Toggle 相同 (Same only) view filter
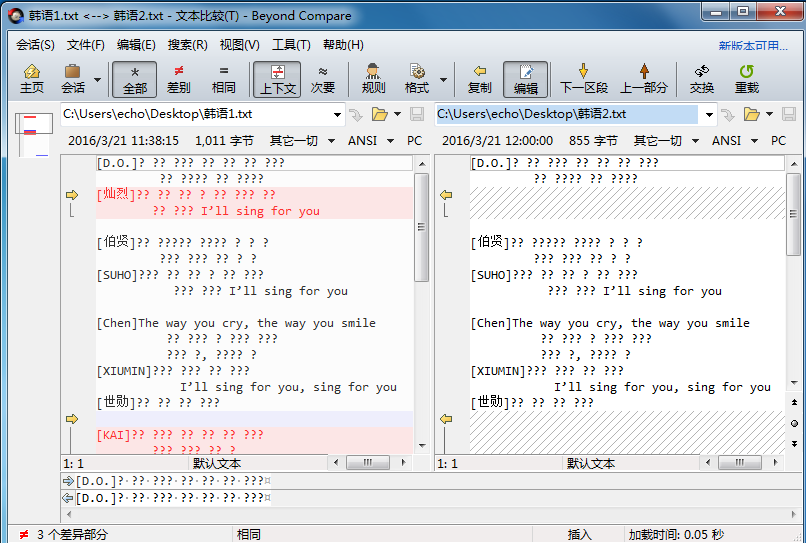Image resolution: width=806 pixels, height=543 pixels. click(x=224, y=78)
